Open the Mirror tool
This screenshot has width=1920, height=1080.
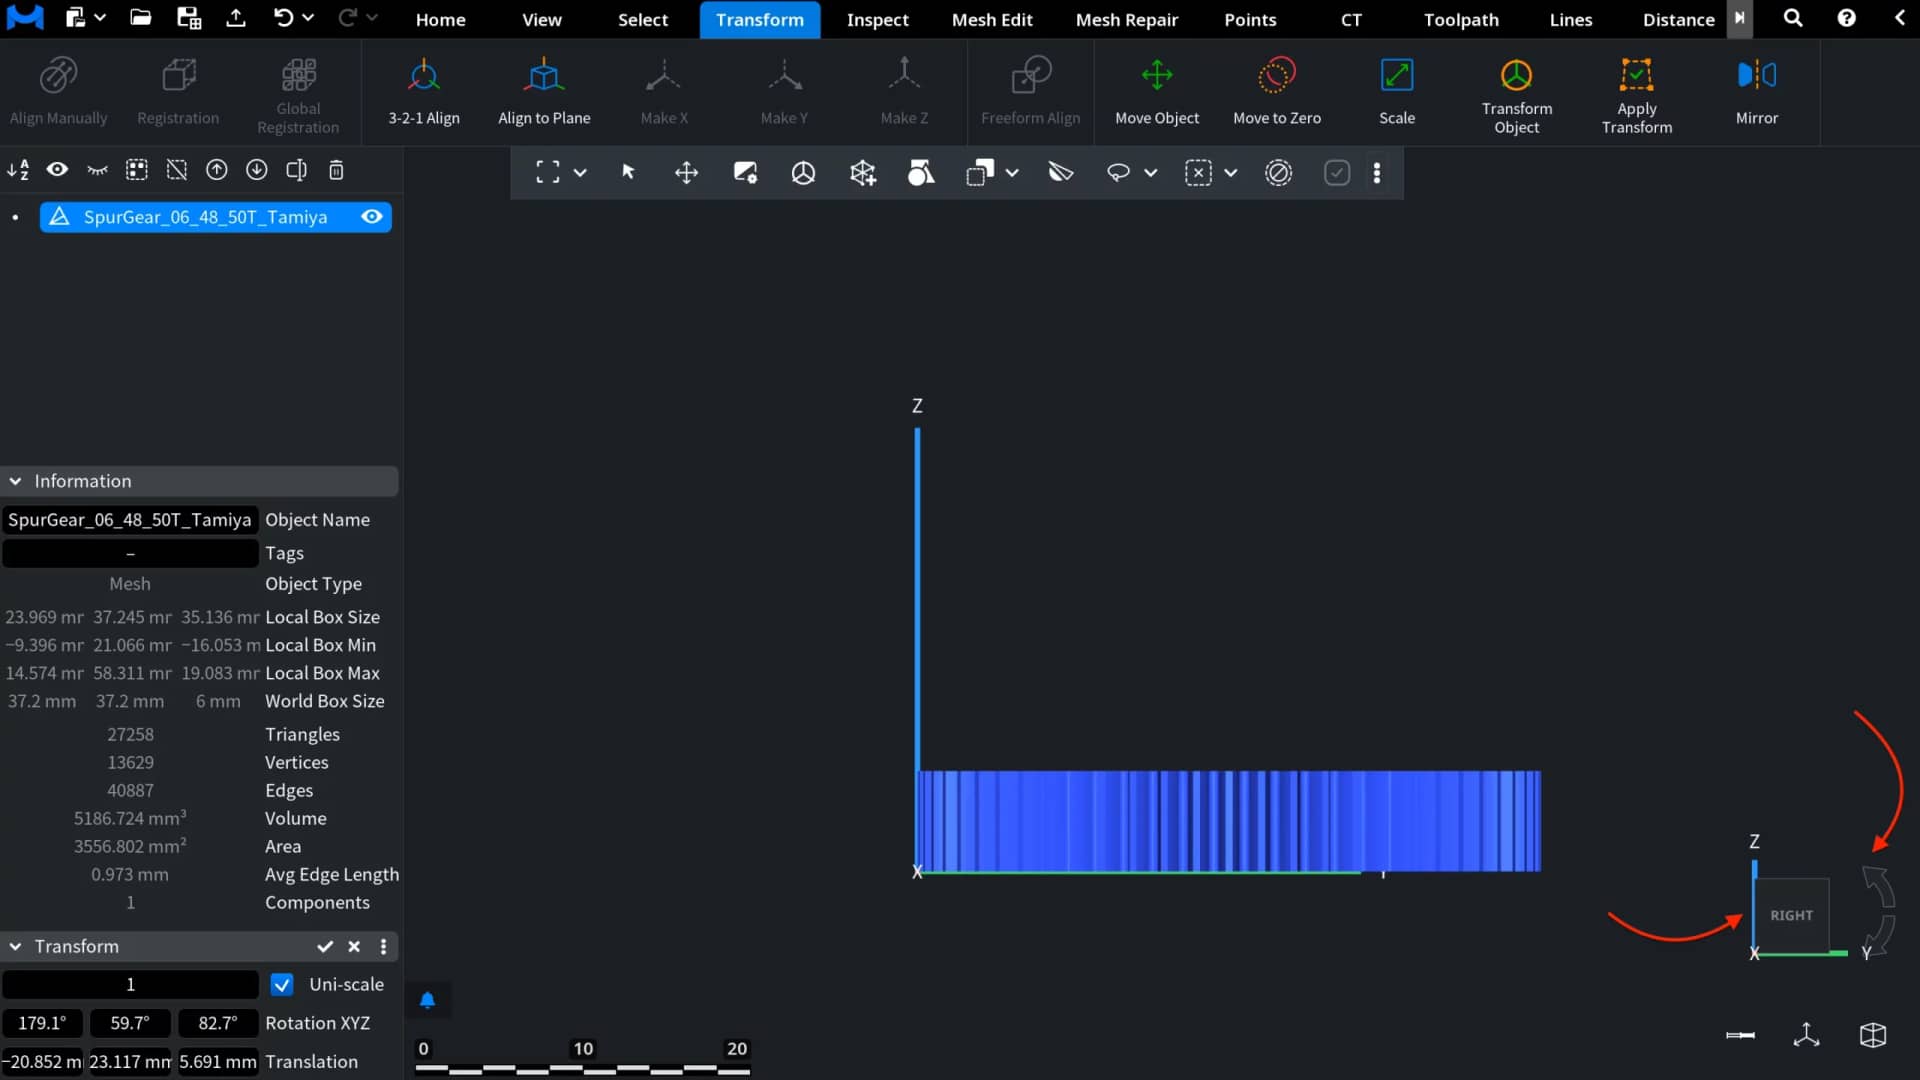(1757, 92)
